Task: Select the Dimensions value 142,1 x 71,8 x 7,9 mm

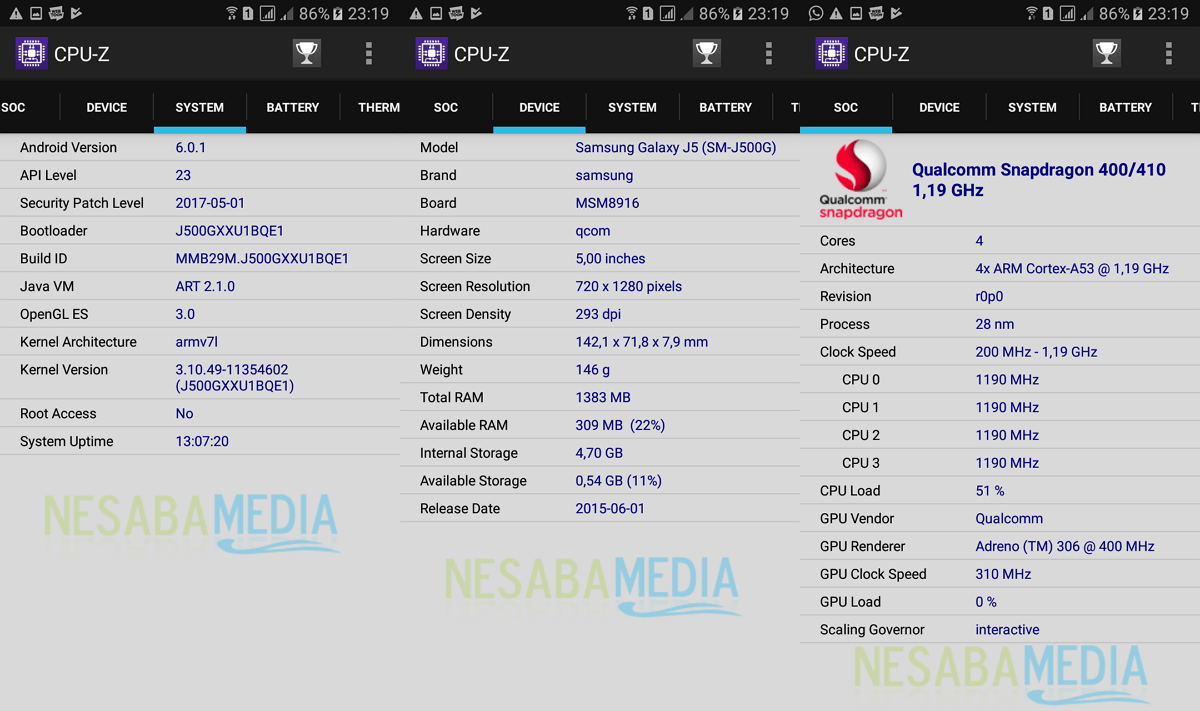Action: tap(642, 342)
